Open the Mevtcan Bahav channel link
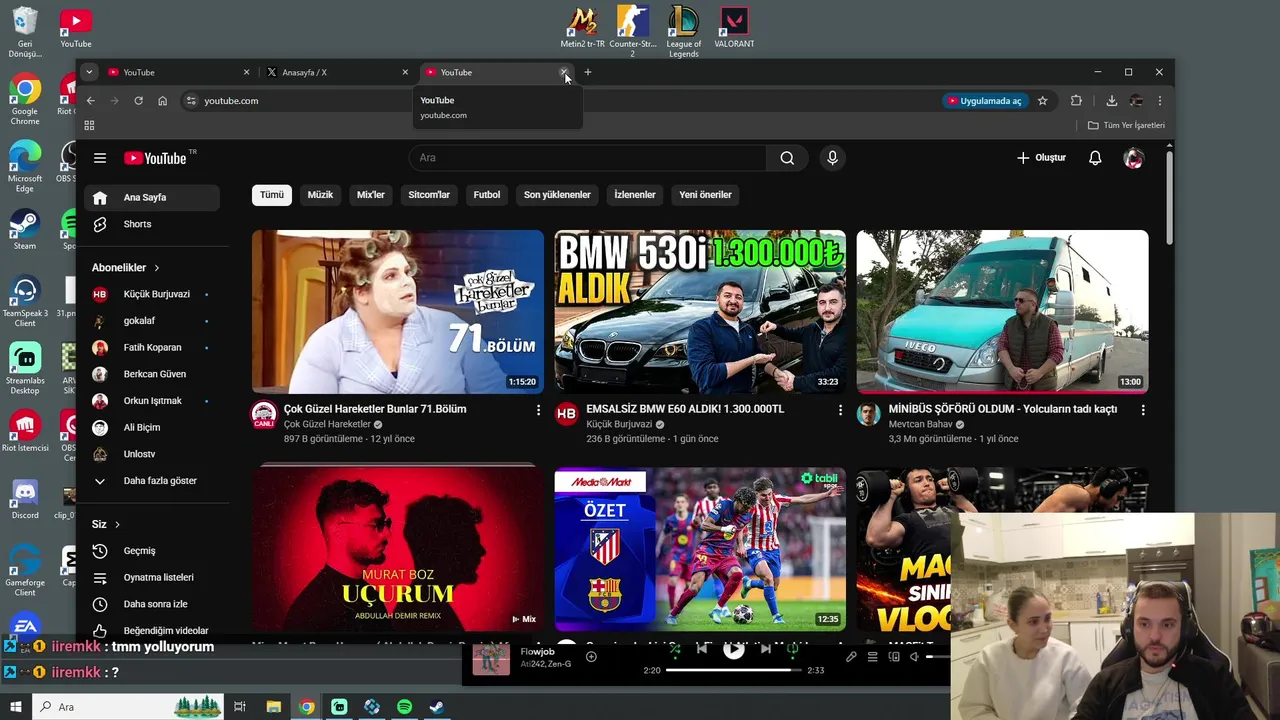 921,424
